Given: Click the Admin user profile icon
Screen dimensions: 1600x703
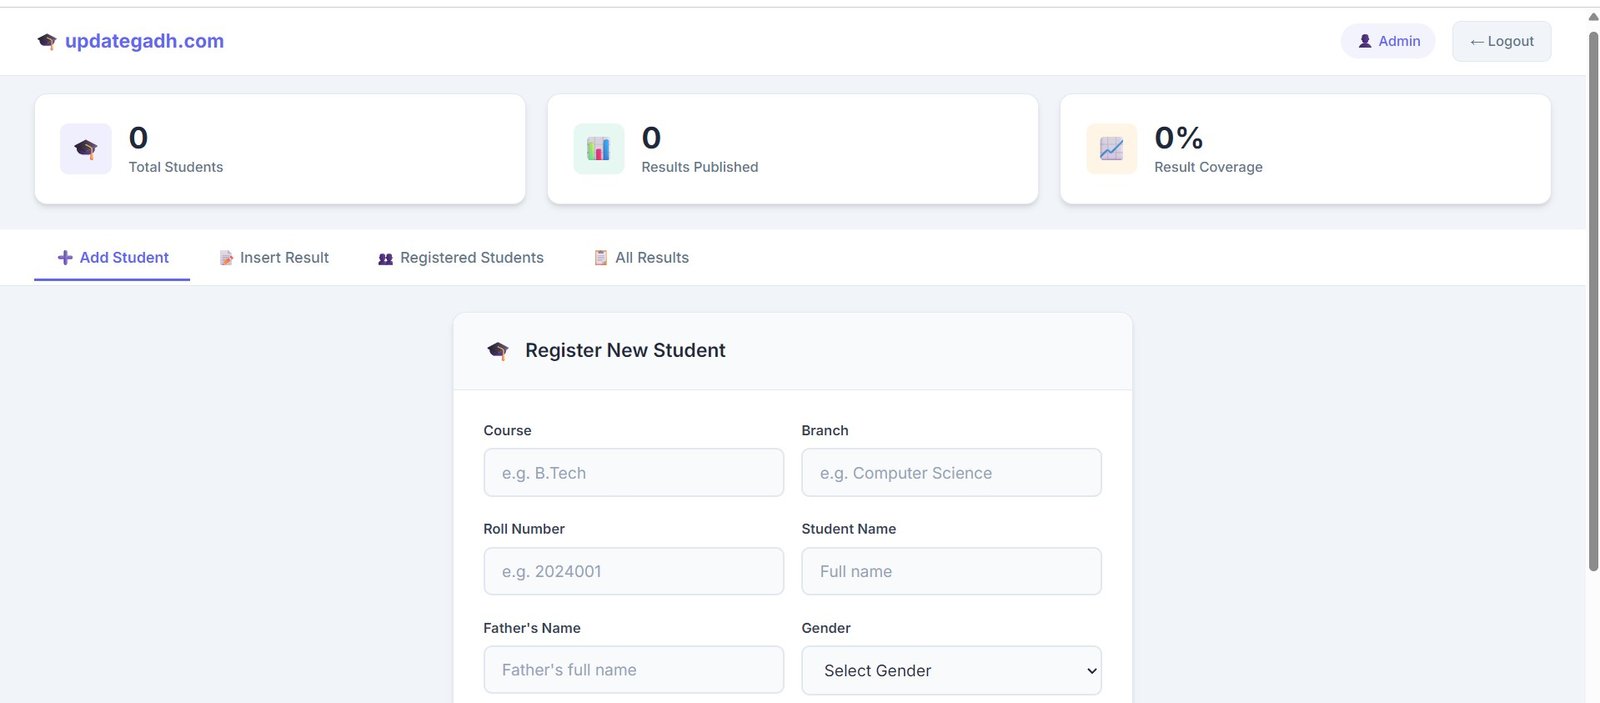Looking at the screenshot, I should click(1365, 41).
